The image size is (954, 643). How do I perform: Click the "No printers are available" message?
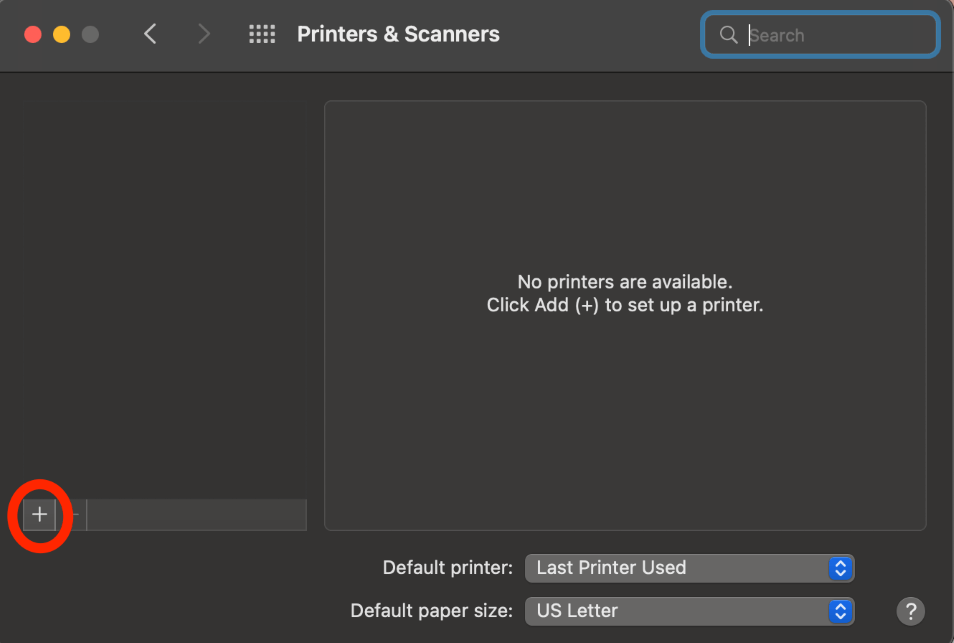point(625,282)
